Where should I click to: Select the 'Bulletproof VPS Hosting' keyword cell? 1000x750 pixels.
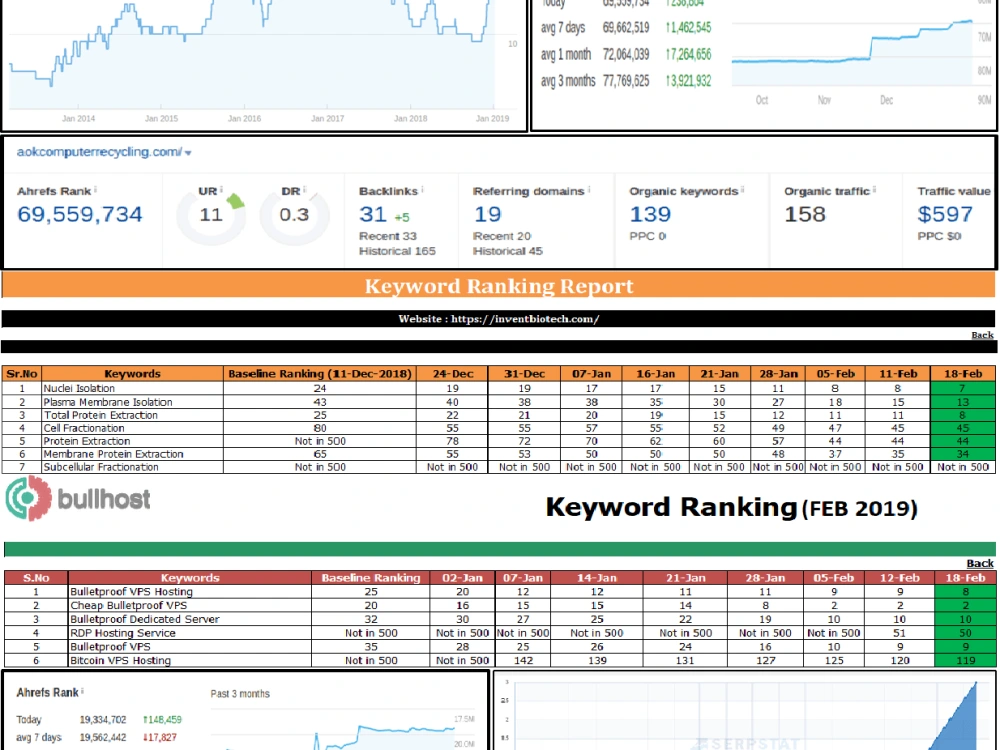pos(190,592)
